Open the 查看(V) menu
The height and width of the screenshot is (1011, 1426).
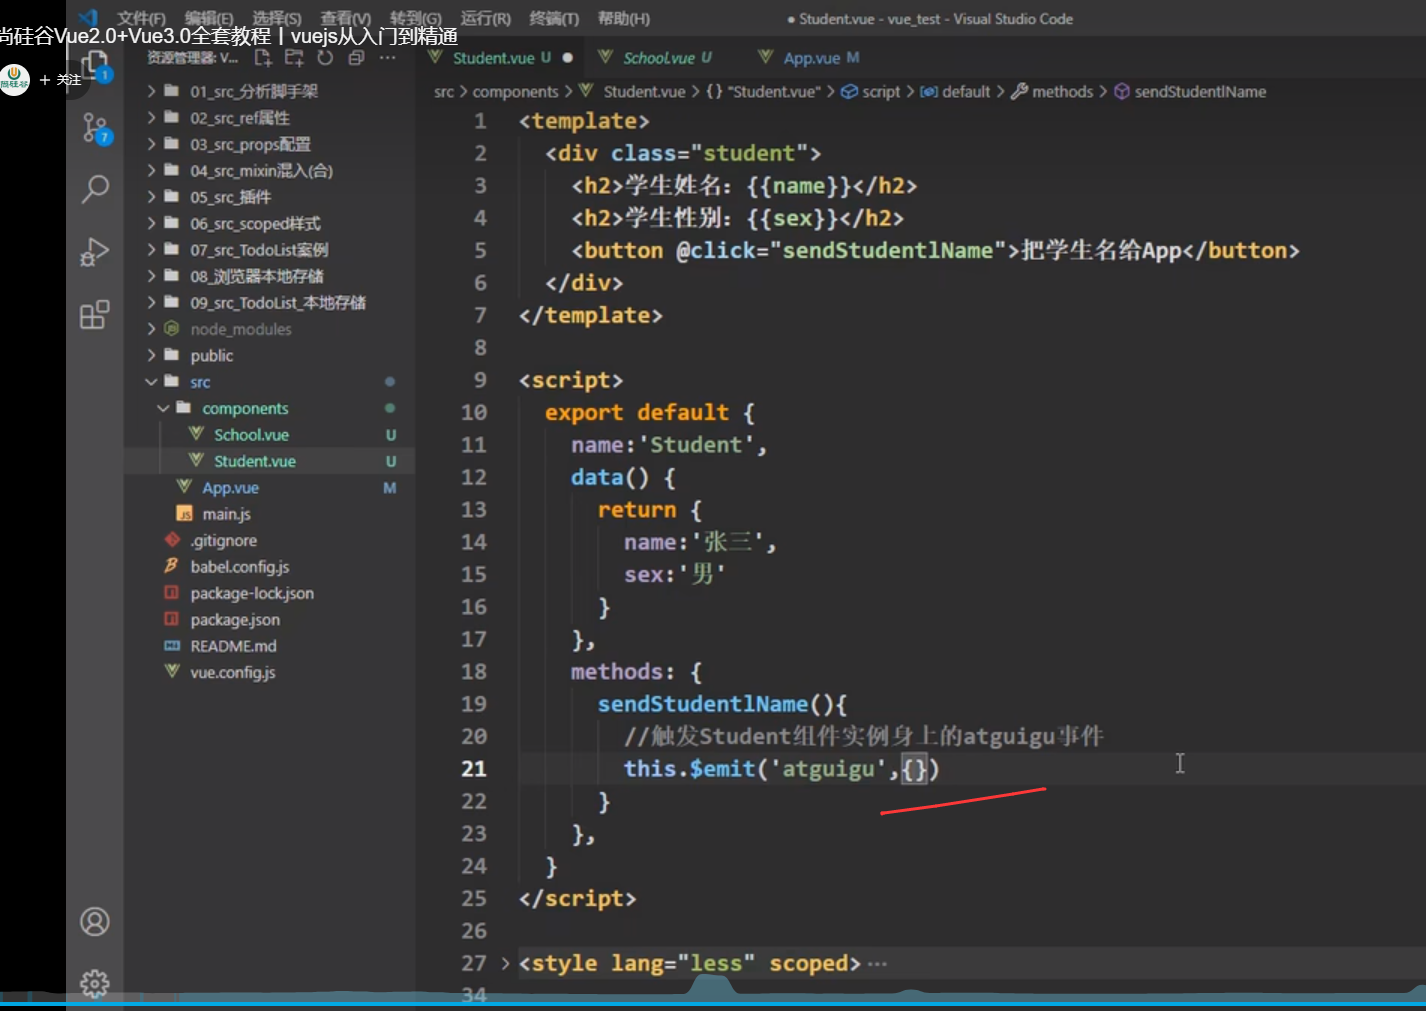(x=346, y=19)
